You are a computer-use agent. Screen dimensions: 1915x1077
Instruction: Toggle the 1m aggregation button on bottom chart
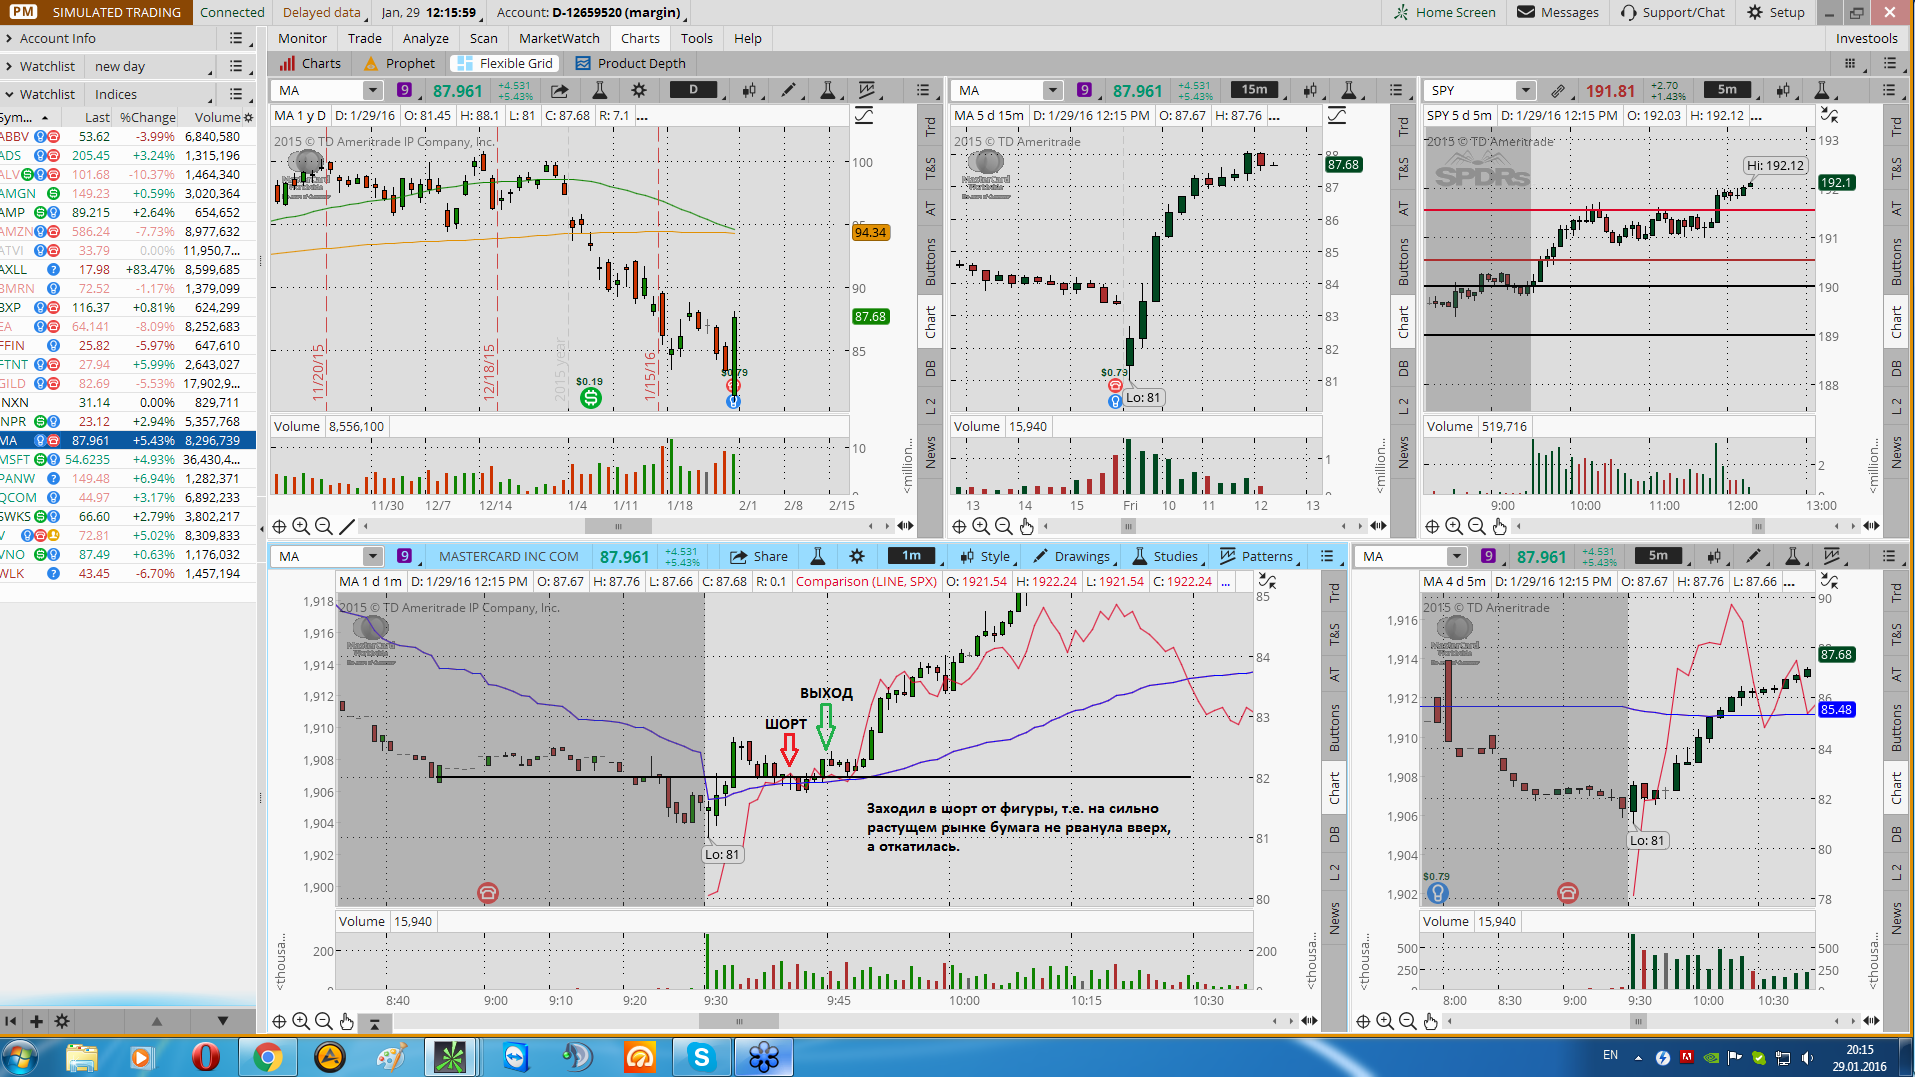click(x=911, y=555)
